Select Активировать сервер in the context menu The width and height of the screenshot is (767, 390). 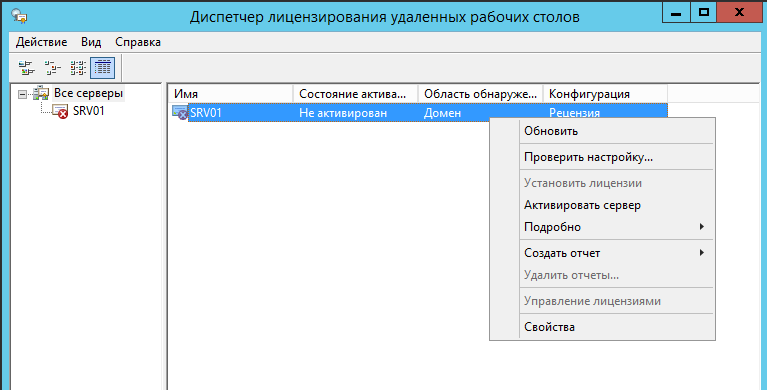coord(602,205)
